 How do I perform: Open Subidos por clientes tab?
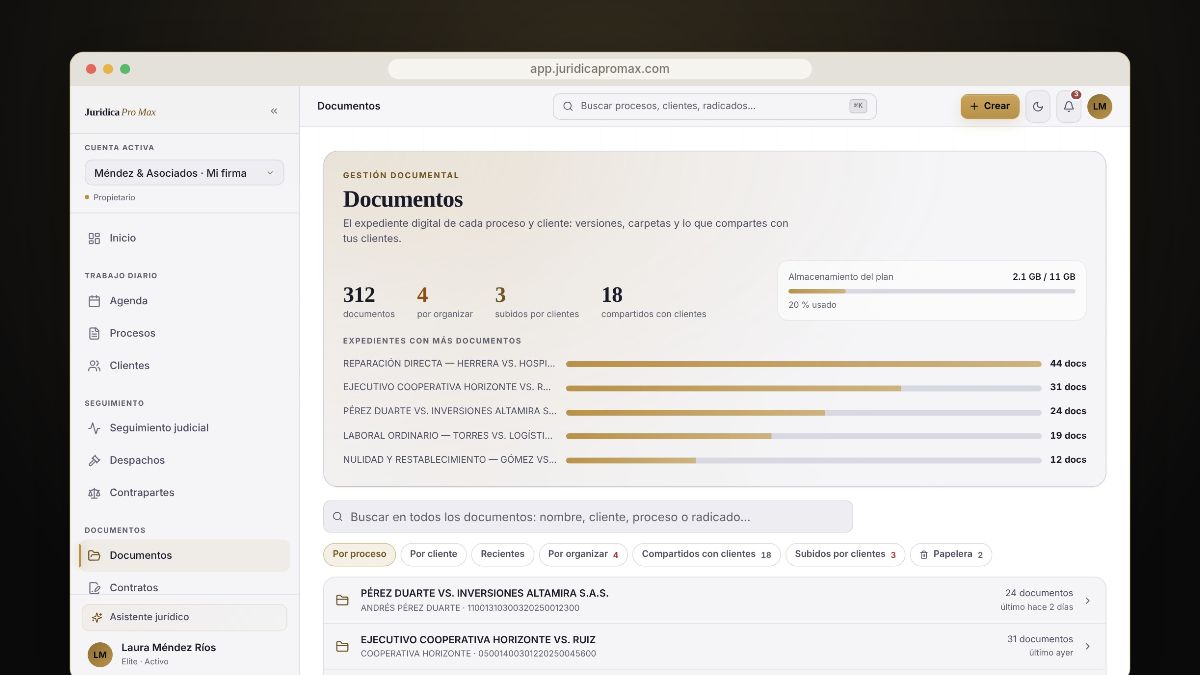pyautogui.click(x=845, y=554)
